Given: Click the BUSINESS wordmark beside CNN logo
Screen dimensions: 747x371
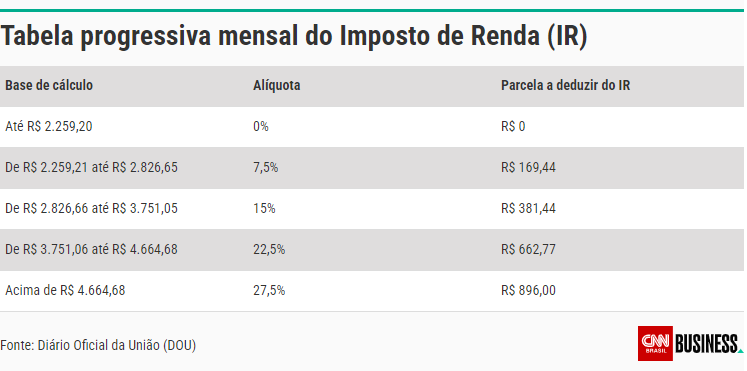Looking at the screenshot, I should click(707, 344).
